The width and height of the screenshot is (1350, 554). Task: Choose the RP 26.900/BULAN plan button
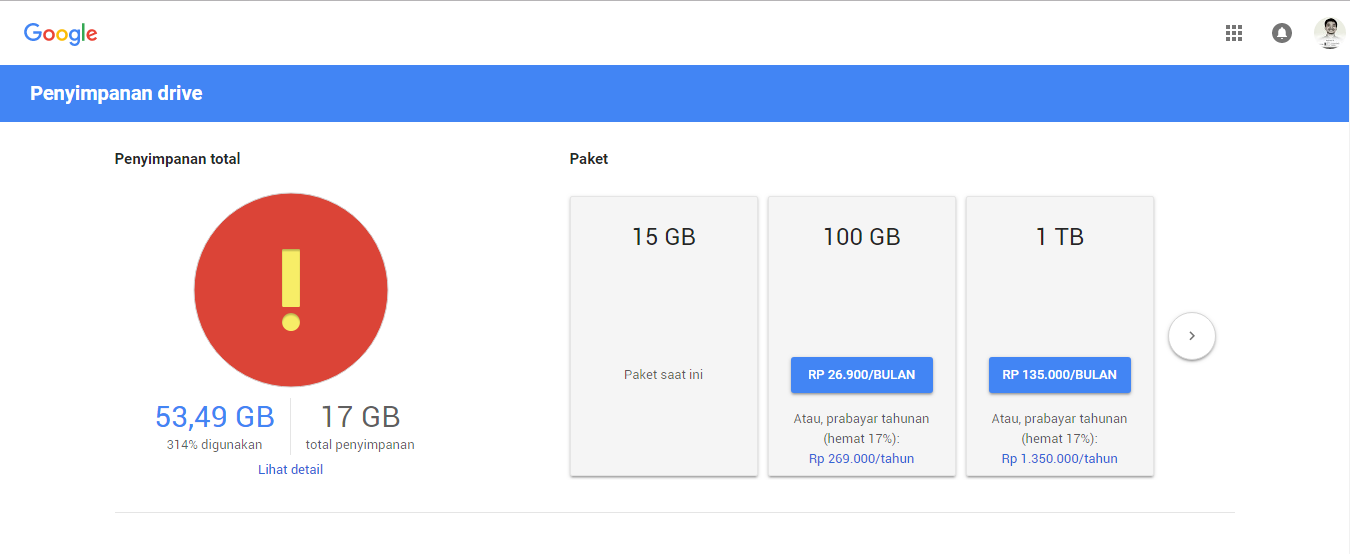click(x=861, y=375)
